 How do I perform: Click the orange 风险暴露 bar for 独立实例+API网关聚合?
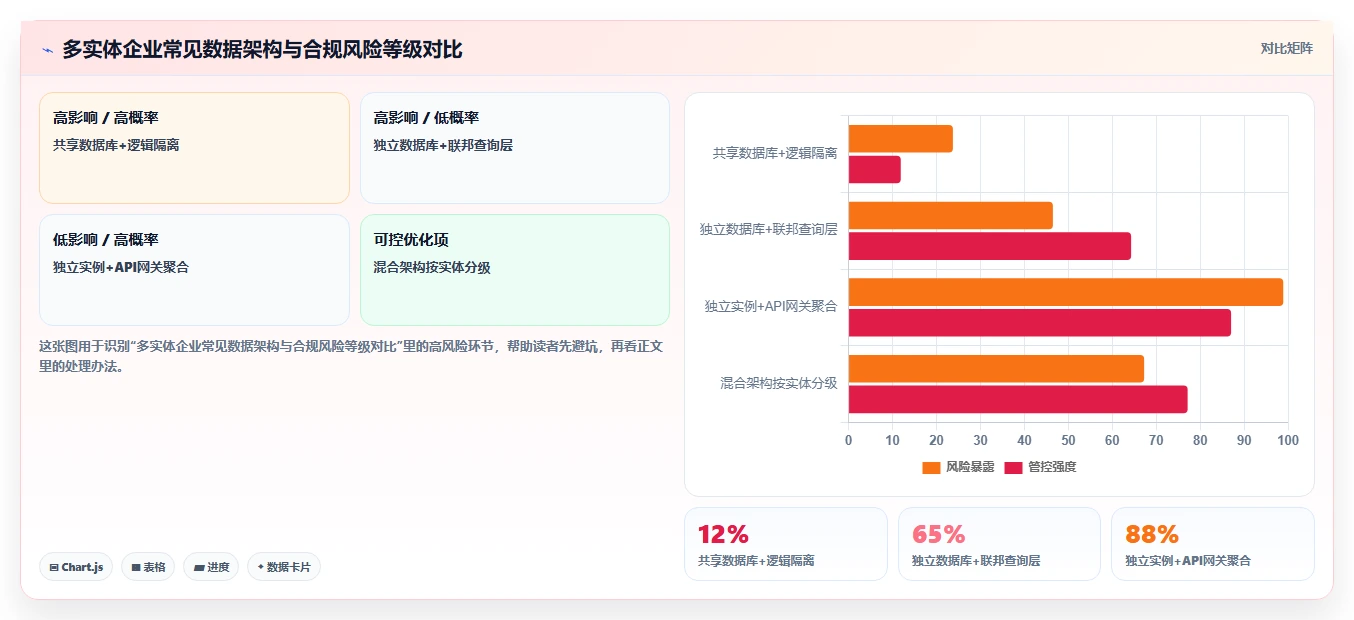[1066, 292]
